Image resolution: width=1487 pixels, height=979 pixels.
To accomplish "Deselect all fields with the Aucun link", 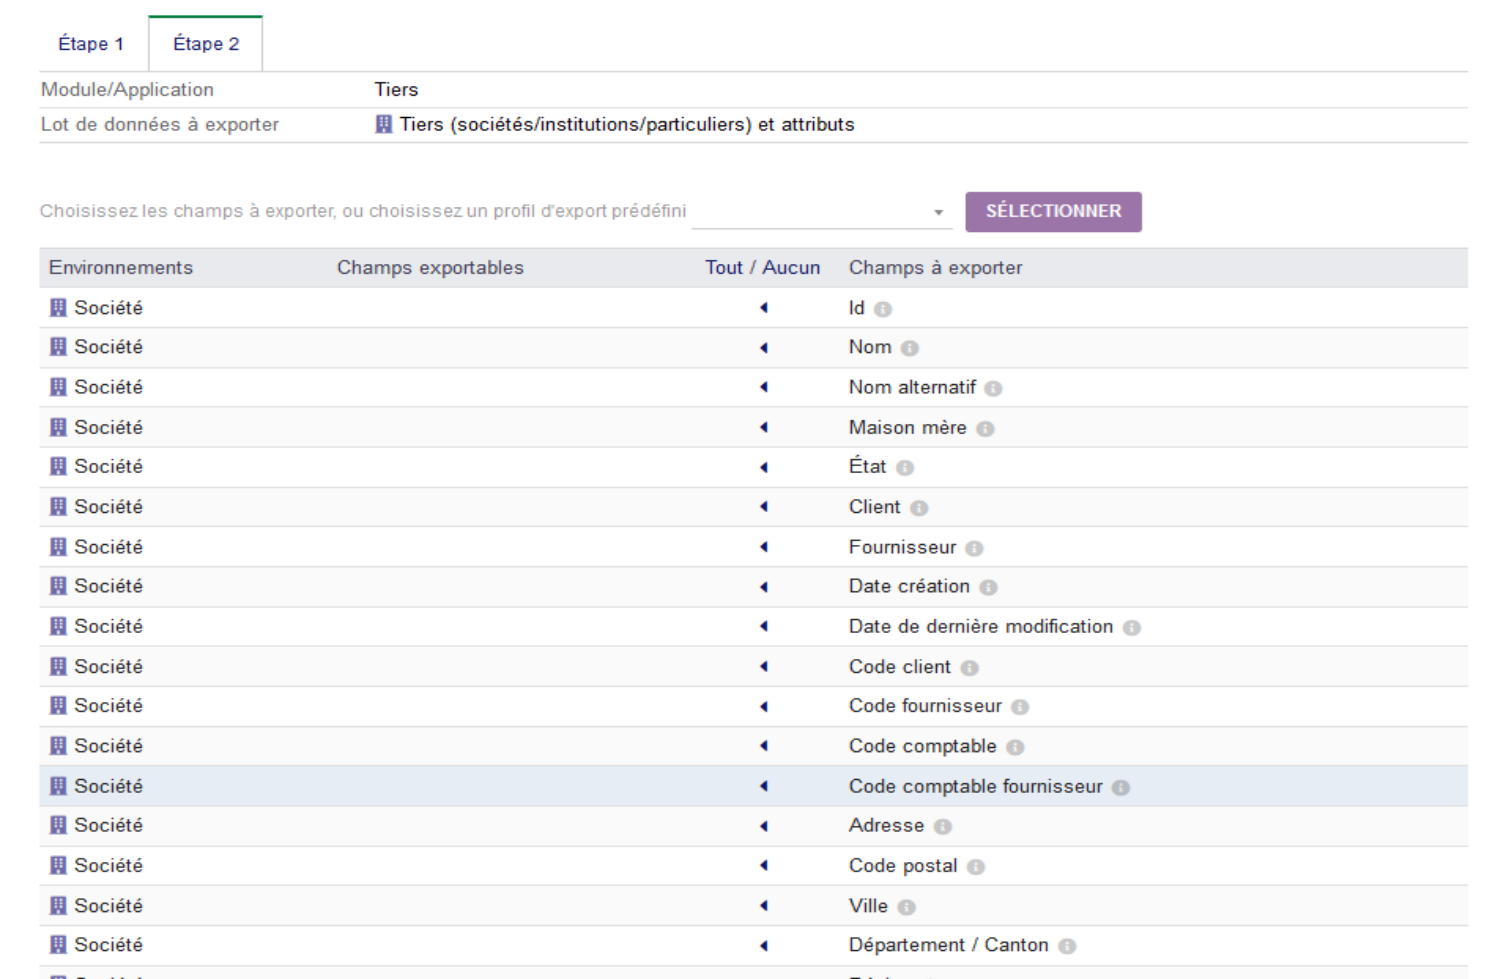I will (791, 268).
